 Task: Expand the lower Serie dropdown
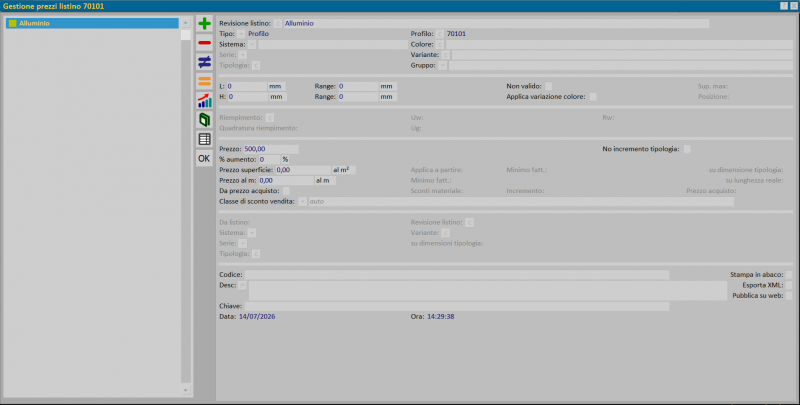(243, 243)
